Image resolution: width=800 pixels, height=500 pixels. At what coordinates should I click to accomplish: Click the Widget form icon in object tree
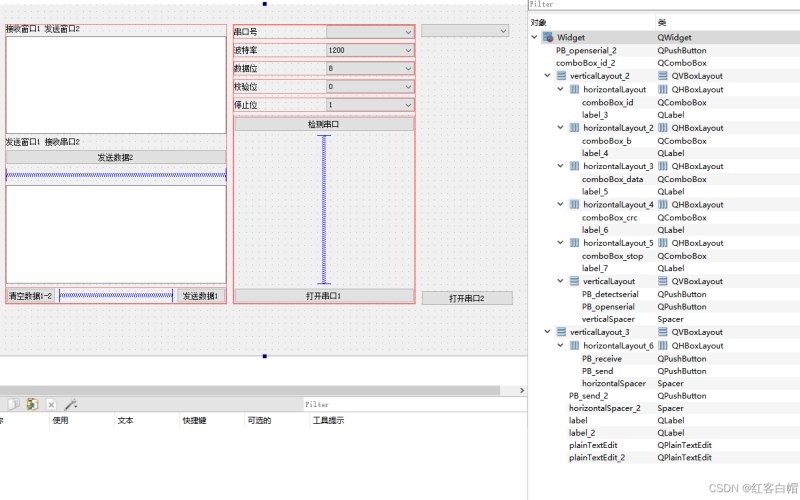tap(548, 37)
